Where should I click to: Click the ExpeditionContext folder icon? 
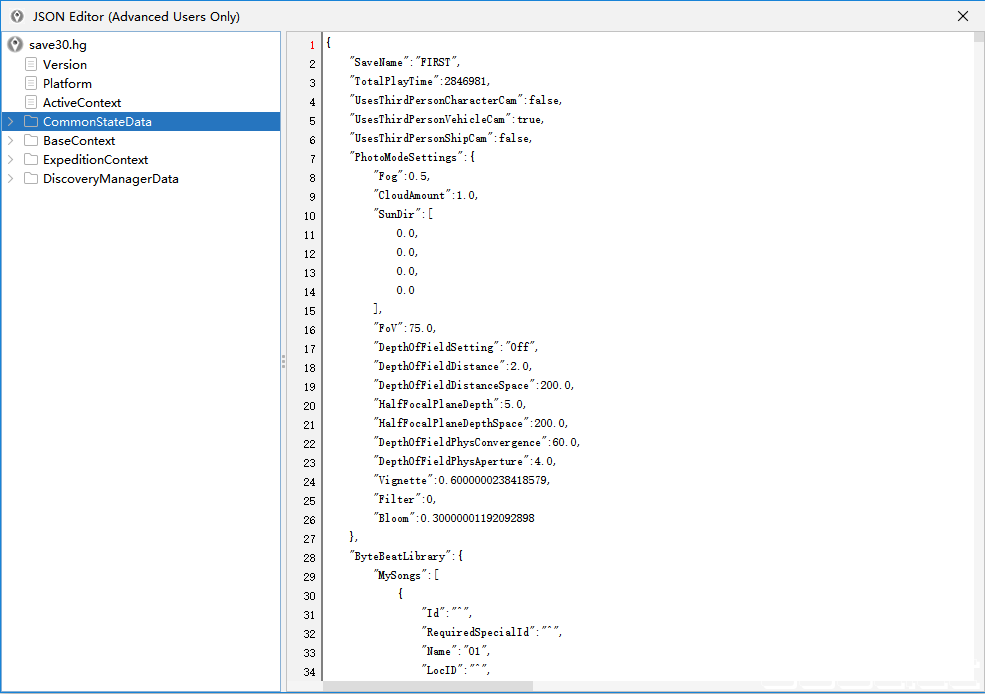click(x=31, y=160)
